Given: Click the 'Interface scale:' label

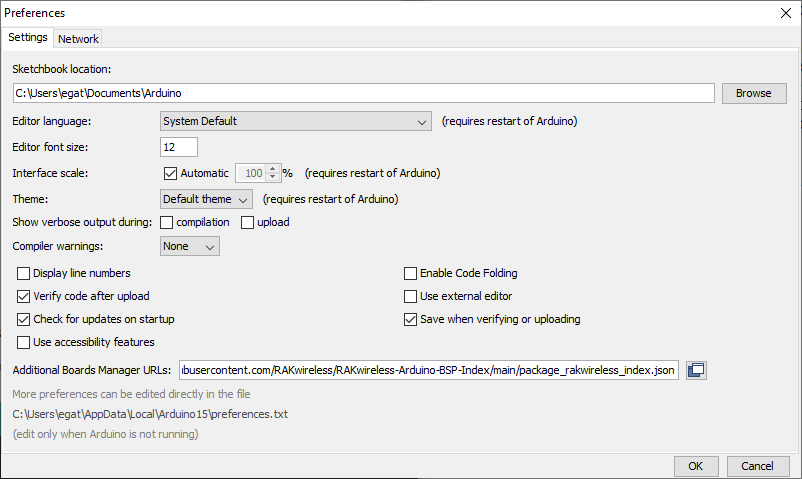Looking at the screenshot, I should point(50,173).
